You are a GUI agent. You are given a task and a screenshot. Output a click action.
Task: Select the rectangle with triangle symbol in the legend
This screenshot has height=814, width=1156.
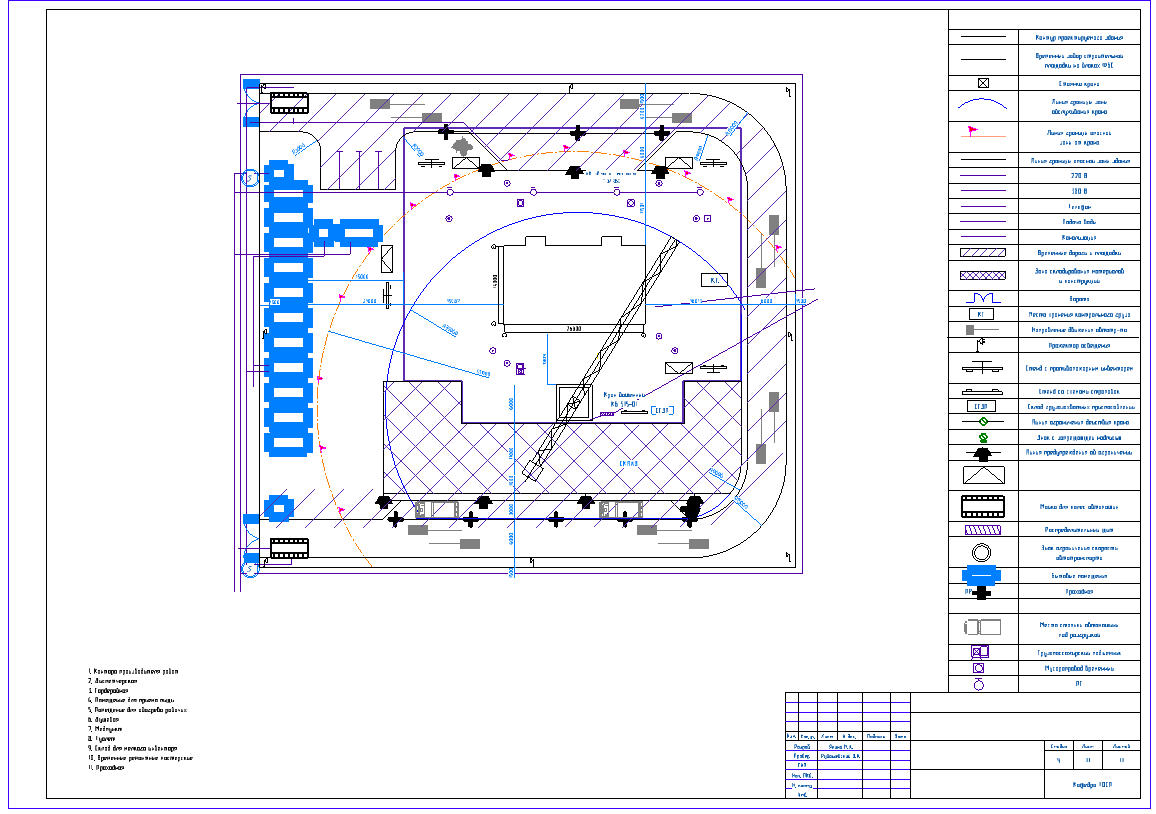coord(983,474)
